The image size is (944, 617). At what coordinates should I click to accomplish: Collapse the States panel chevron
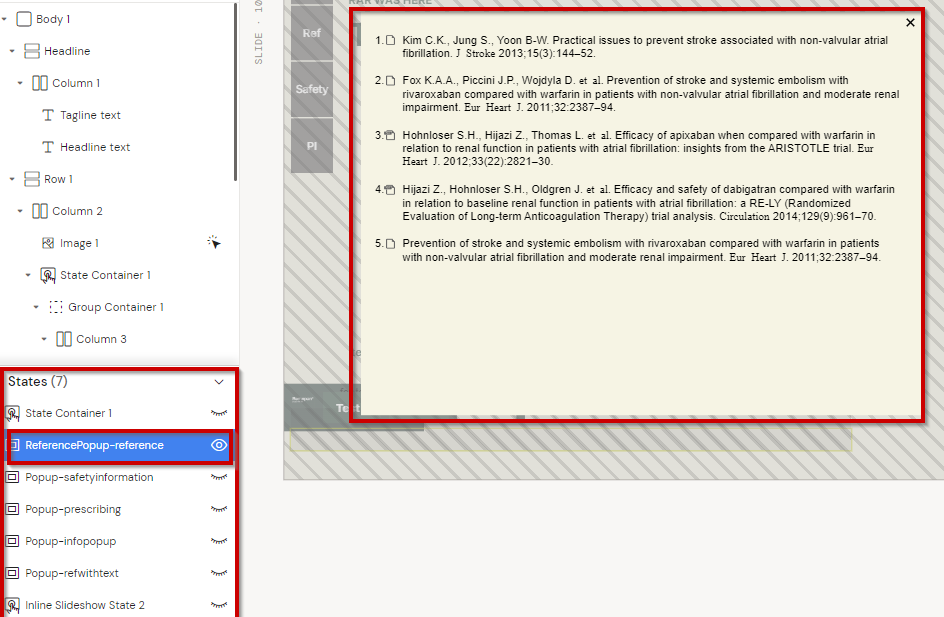(219, 381)
